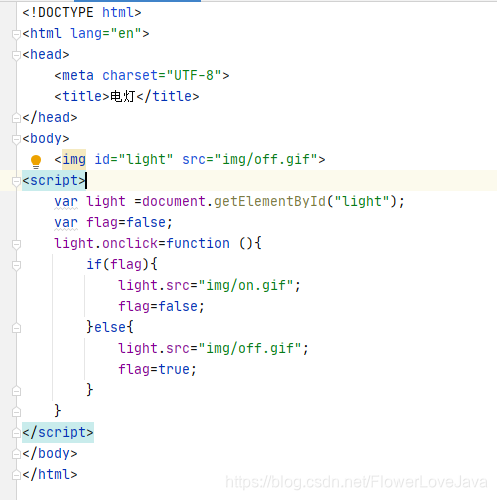The height and width of the screenshot is (500, 497).
Task: Click the function keyword in onclick line
Action: pyautogui.click(x=198, y=244)
